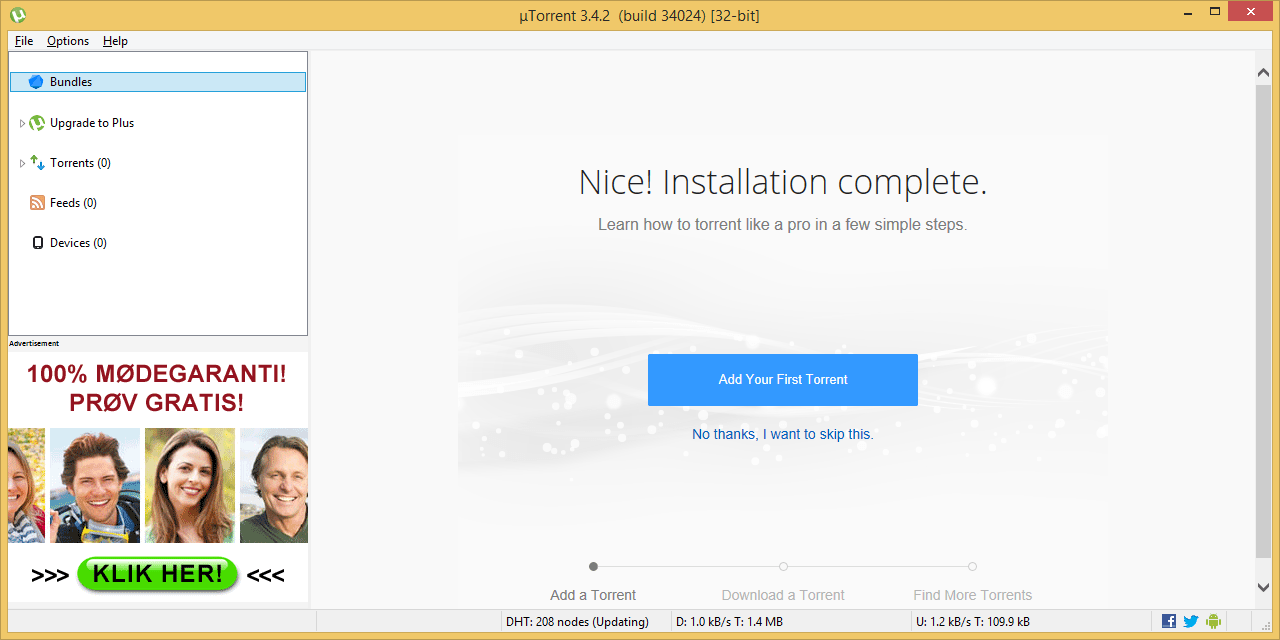The width and height of the screenshot is (1280, 640).
Task: Click the Android robot icon
Action: pos(1213,621)
